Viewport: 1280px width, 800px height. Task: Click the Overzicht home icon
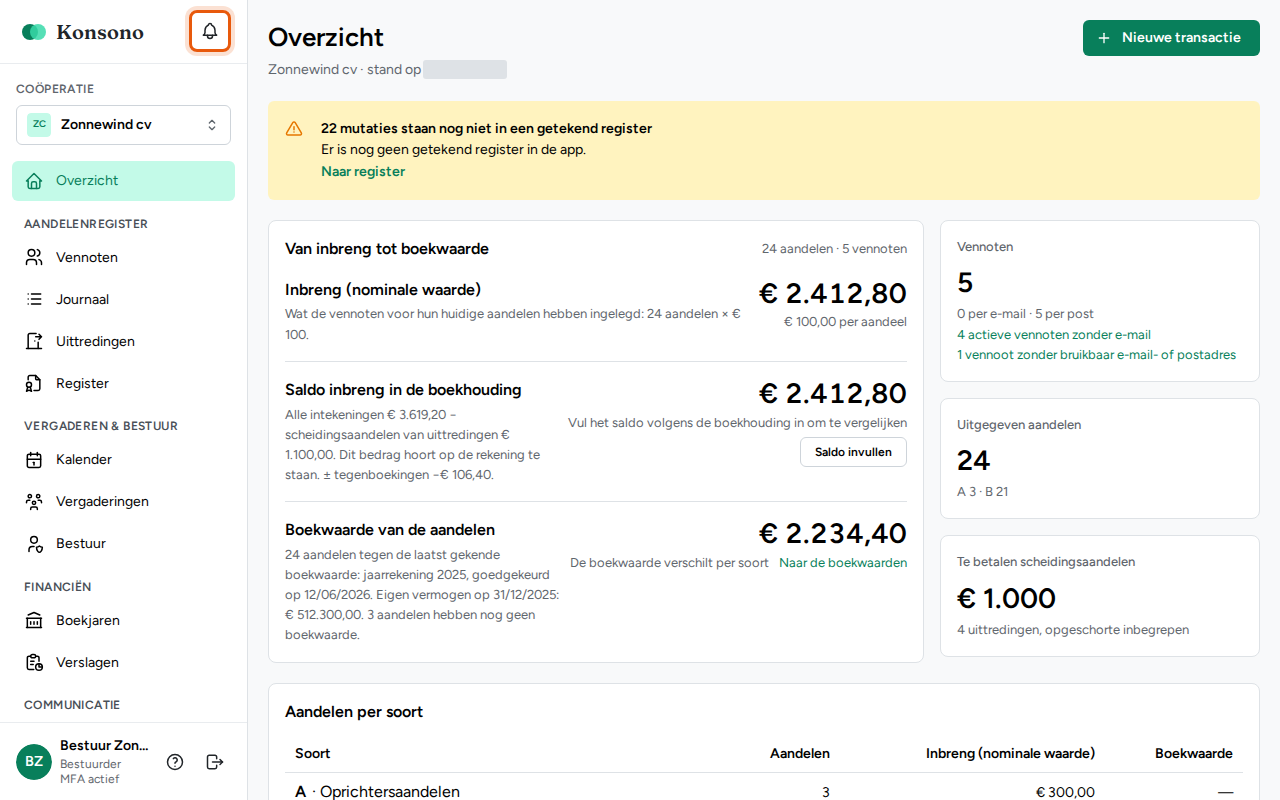click(34, 181)
